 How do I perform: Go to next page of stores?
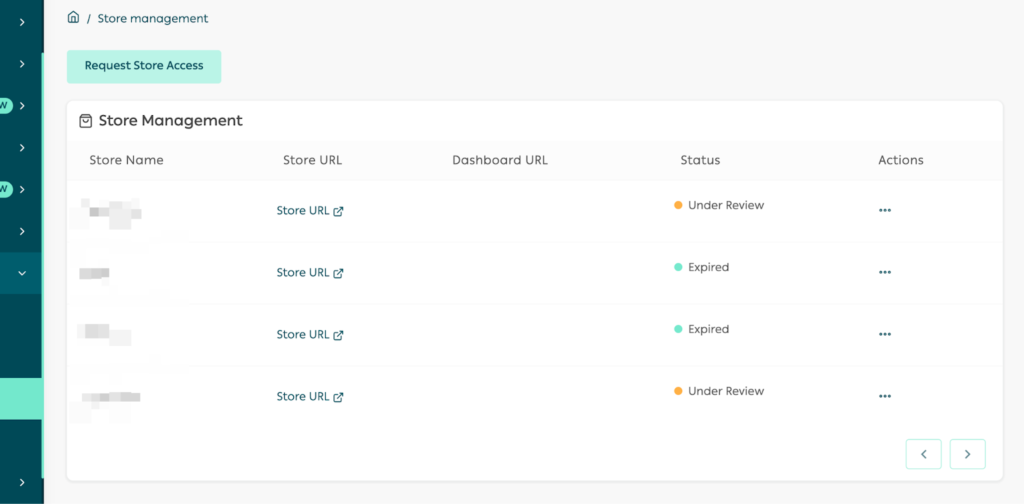tap(967, 454)
